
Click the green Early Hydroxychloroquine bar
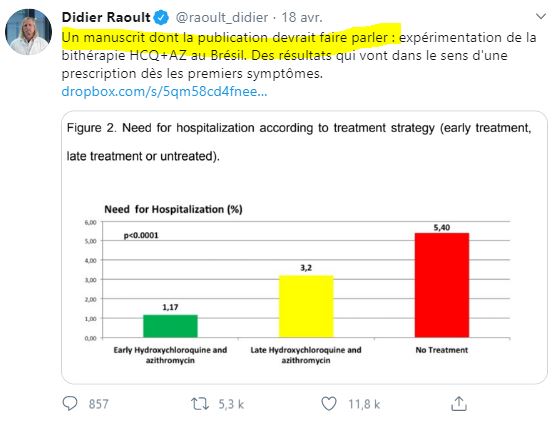[x=170, y=326]
